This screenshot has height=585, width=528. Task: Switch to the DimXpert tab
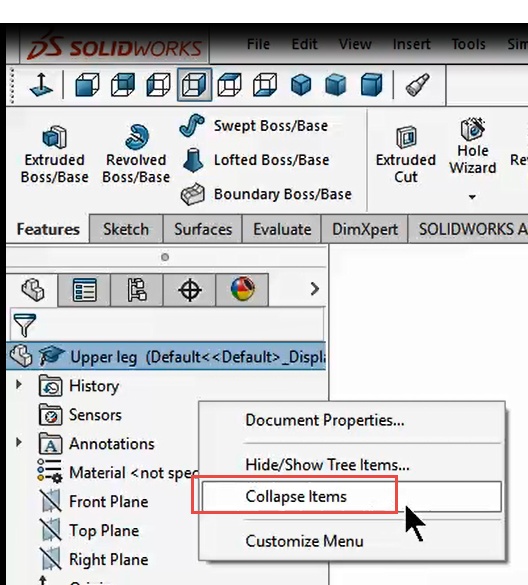(365, 229)
